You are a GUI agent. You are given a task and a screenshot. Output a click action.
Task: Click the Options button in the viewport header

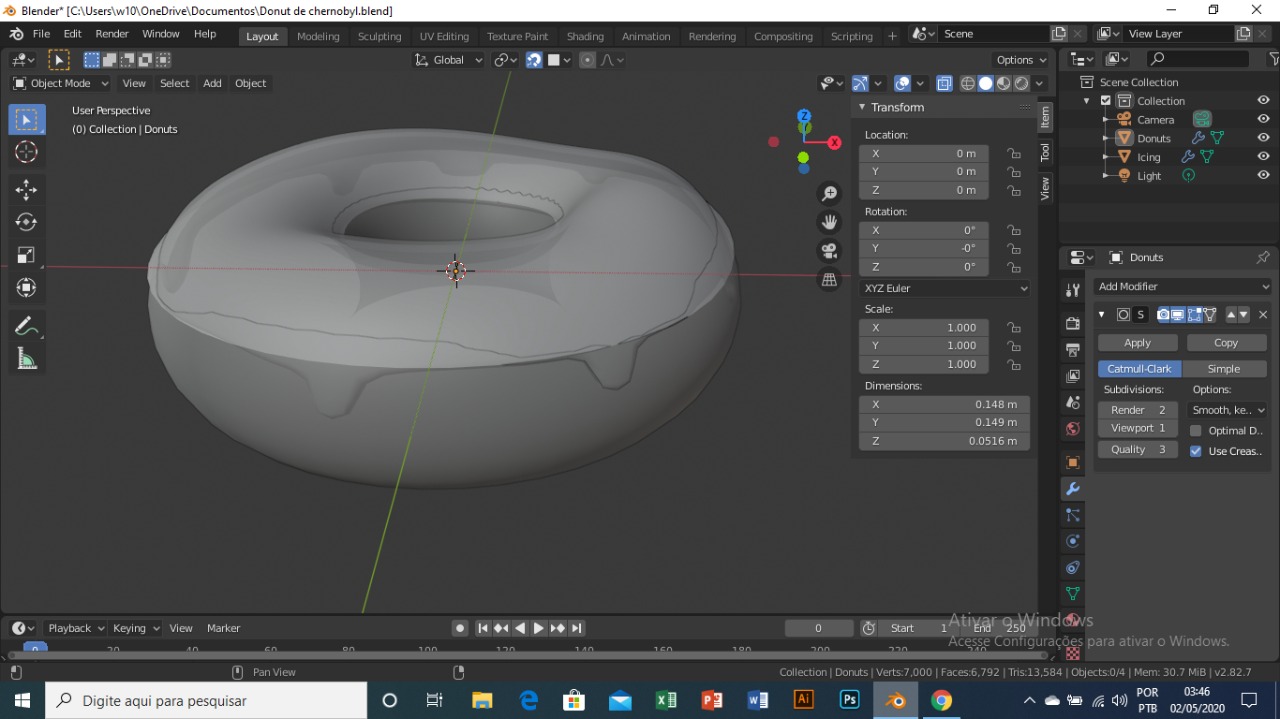pos(1021,60)
